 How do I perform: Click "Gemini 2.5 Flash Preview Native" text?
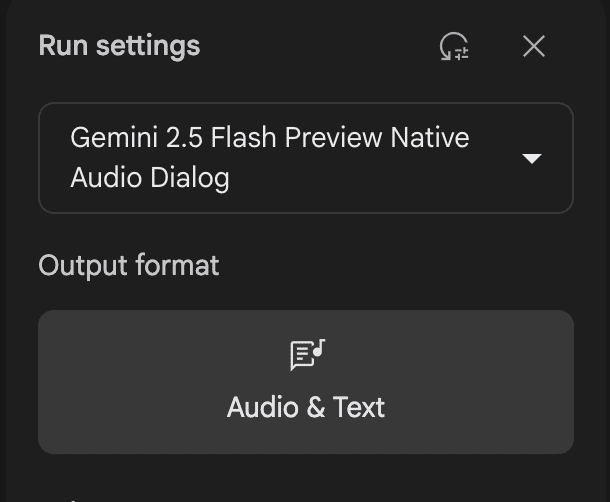coord(269,137)
